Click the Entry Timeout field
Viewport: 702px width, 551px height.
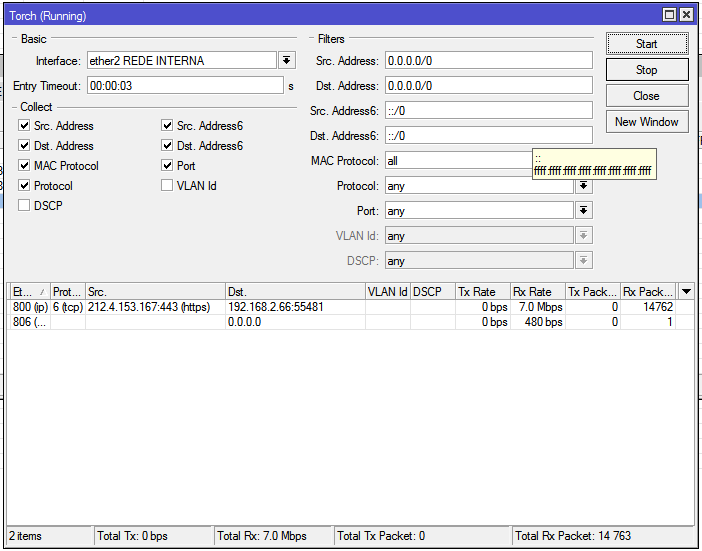[x=185, y=85]
